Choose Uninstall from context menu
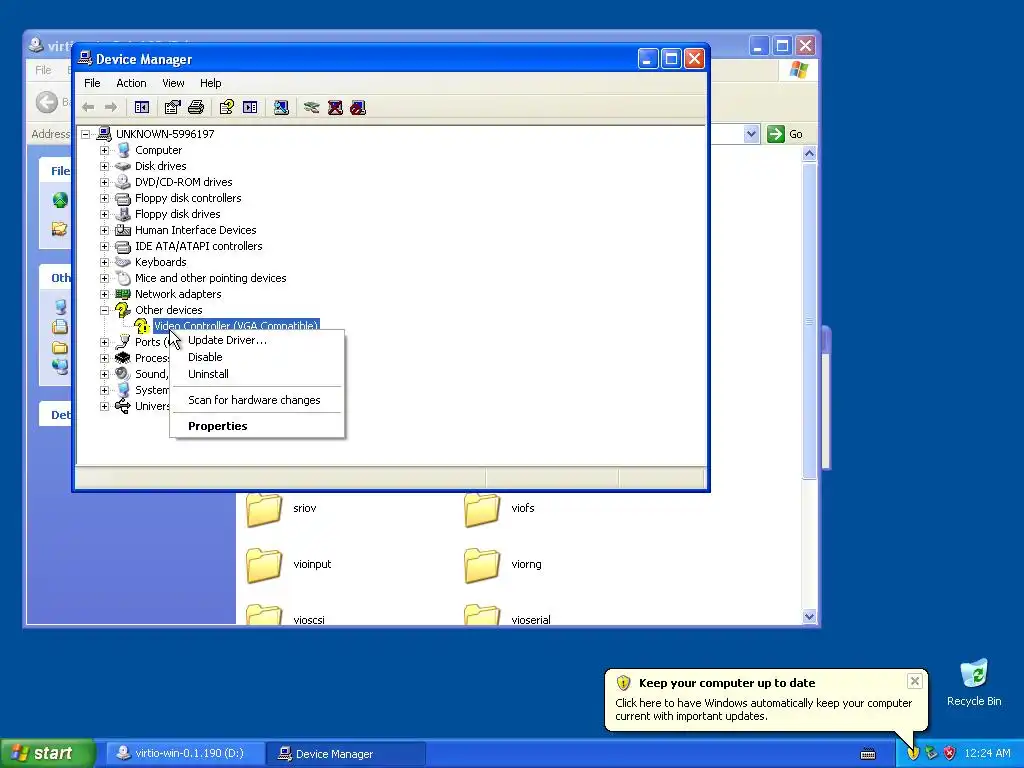This screenshot has width=1024, height=768. click(x=256, y=374)
